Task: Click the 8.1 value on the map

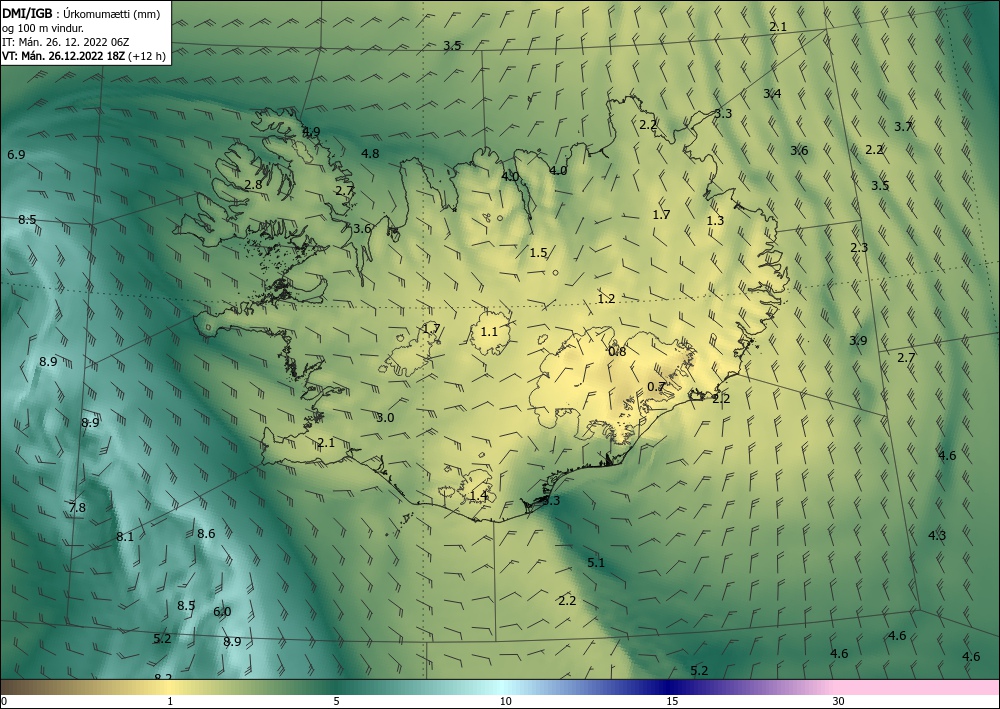Action: click(125, 537)
